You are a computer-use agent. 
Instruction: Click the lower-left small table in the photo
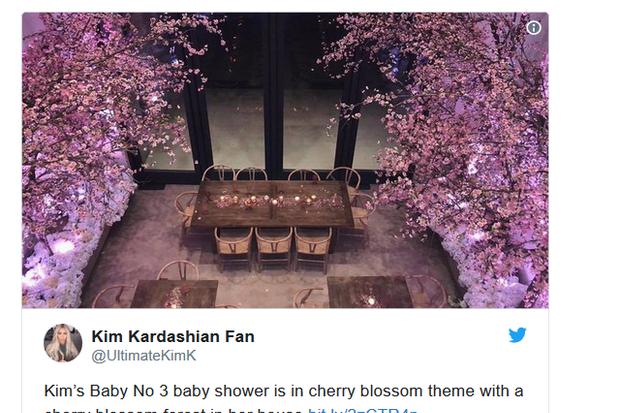(x=174, y=294)
